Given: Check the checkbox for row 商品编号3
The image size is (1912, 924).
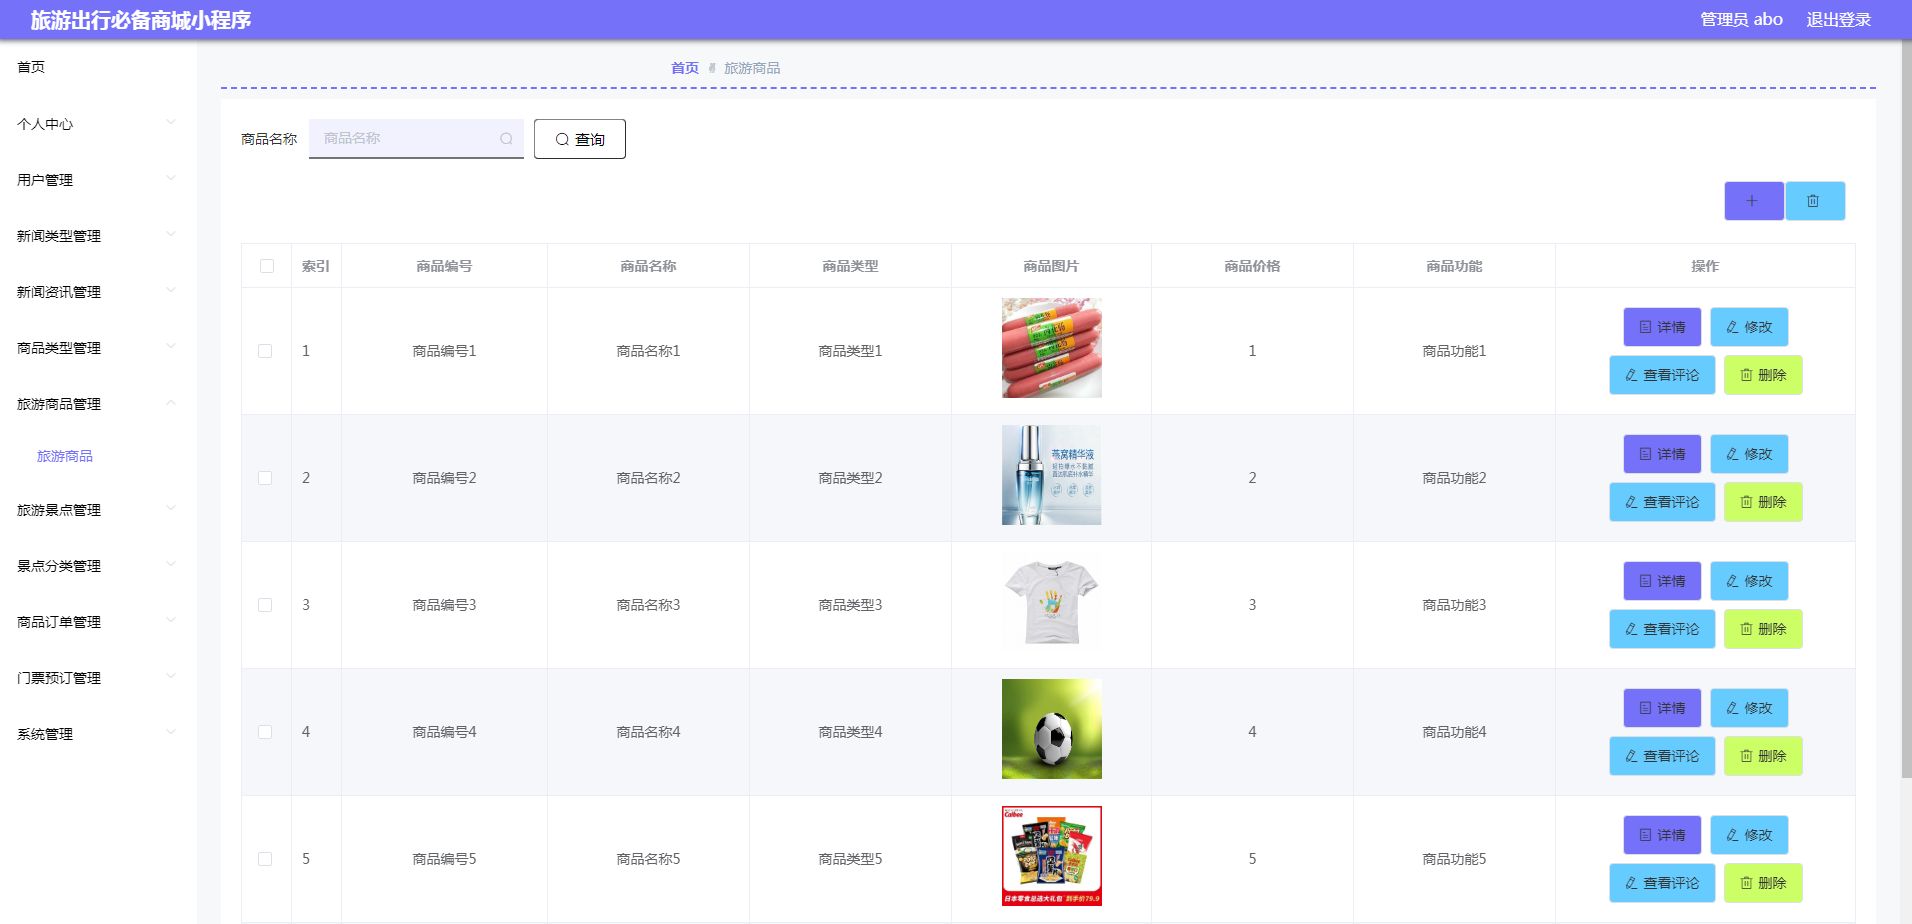Looking at the screenshot, I should tap(265, 605).
